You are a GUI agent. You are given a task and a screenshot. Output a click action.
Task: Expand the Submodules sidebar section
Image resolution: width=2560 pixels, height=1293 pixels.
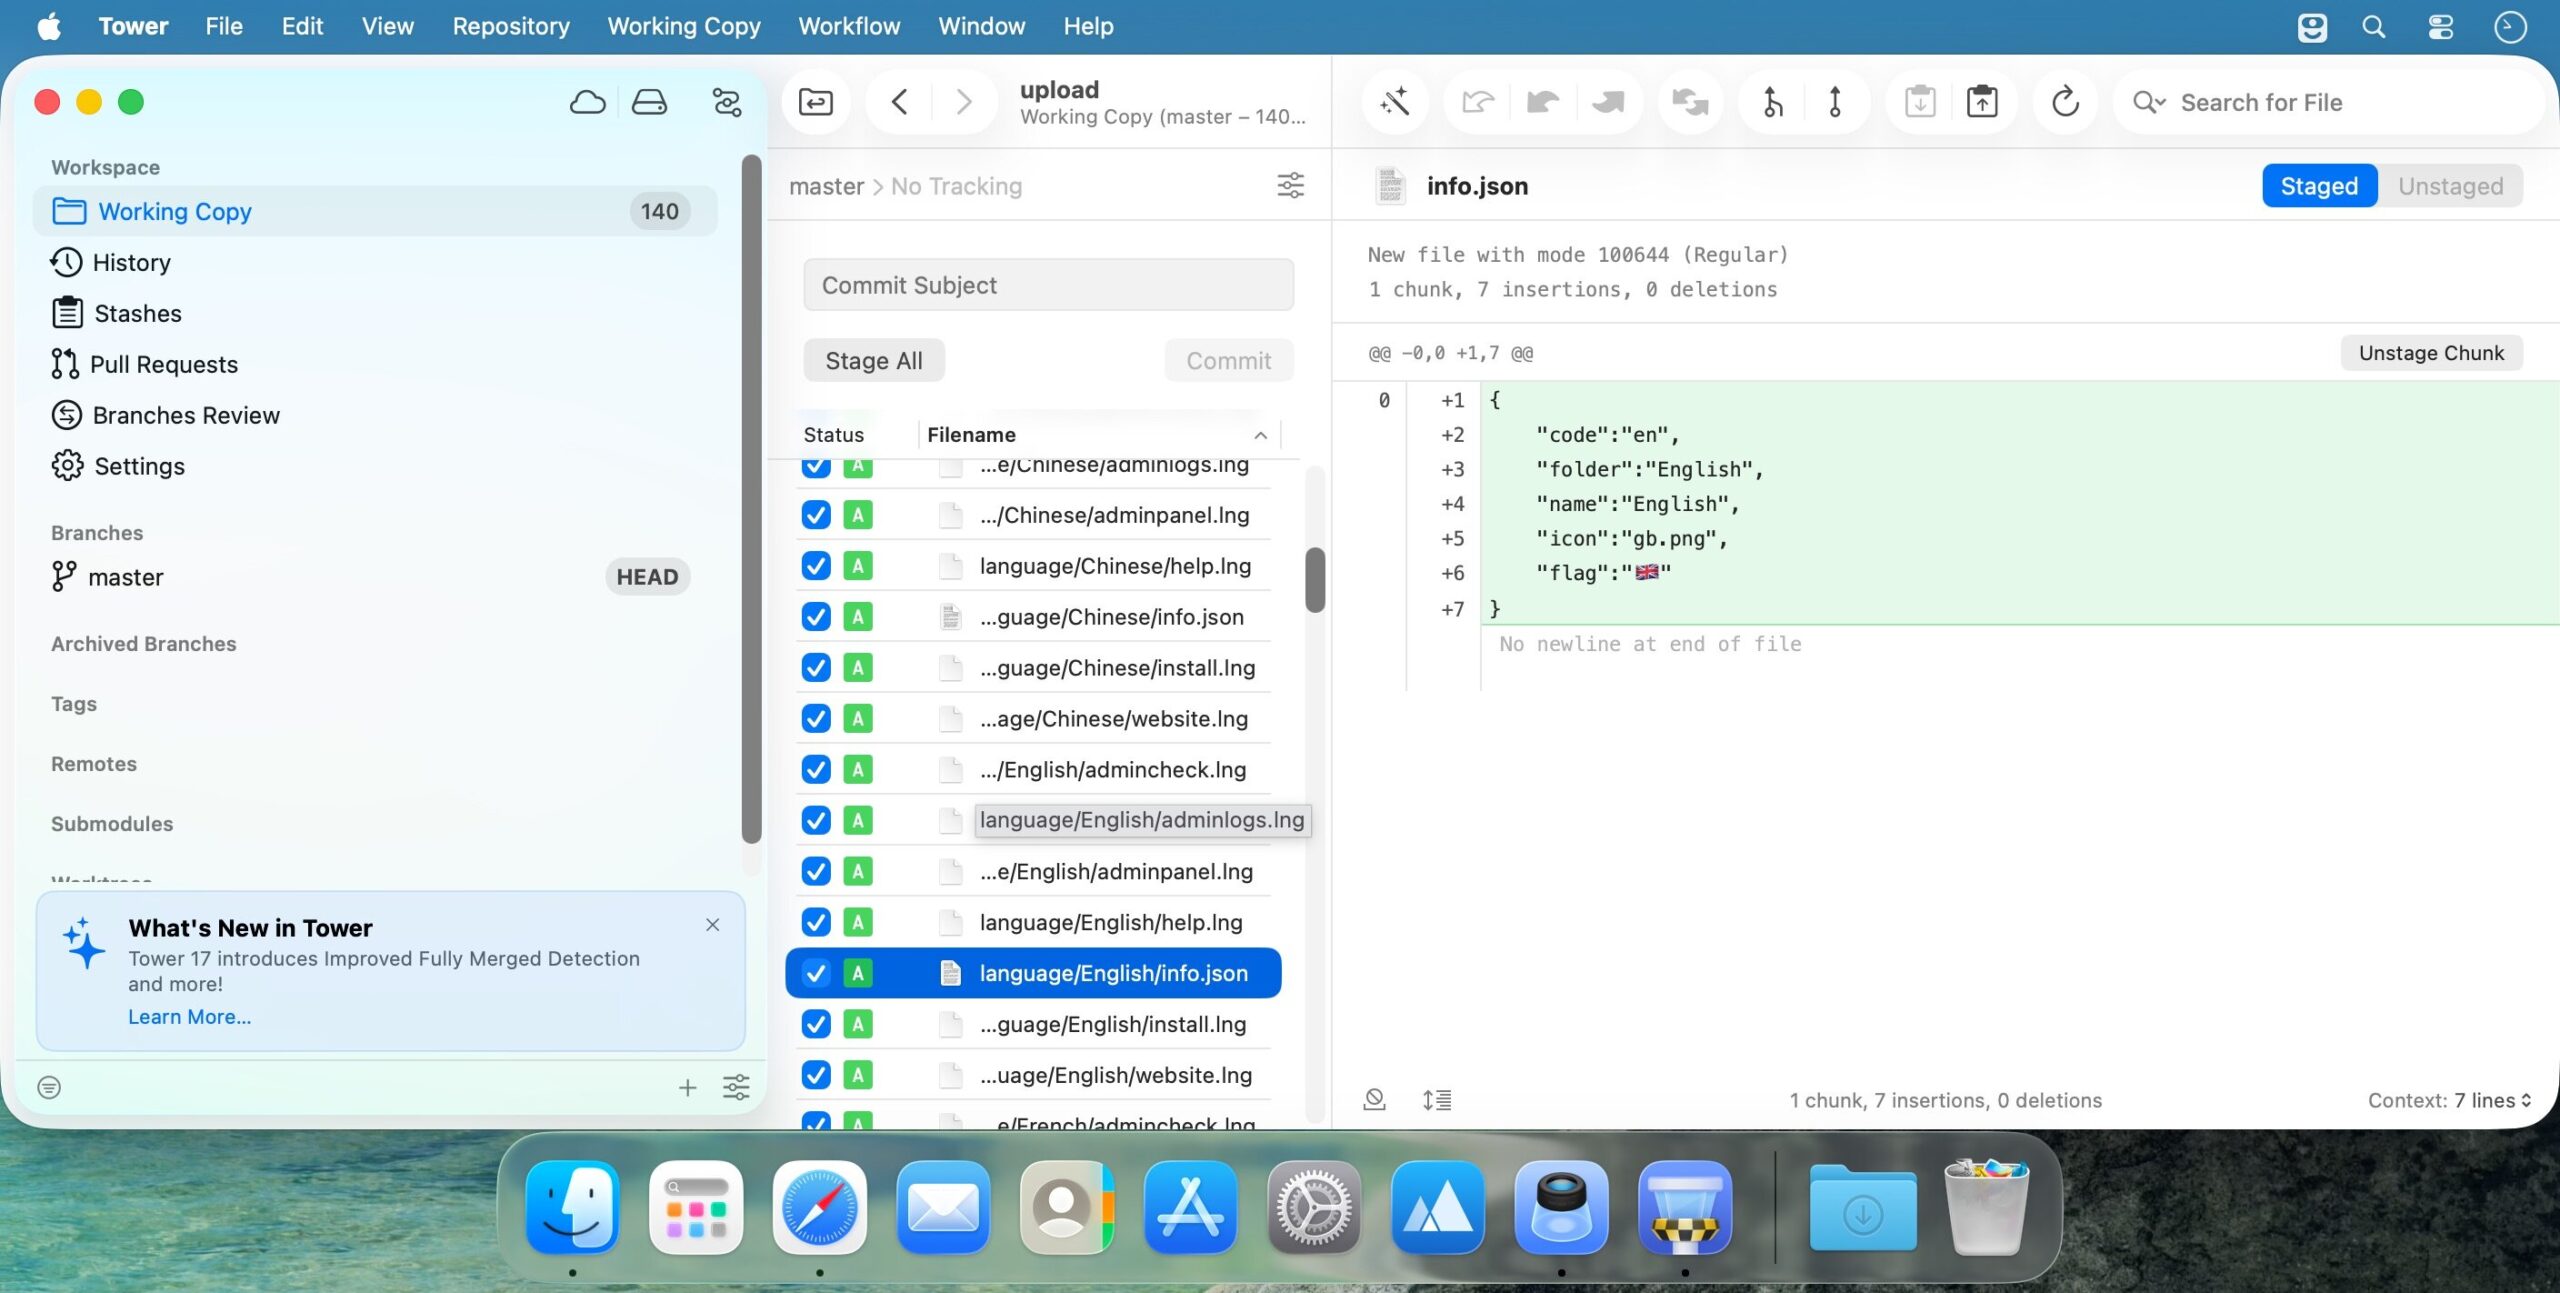(x=112, y=824)
